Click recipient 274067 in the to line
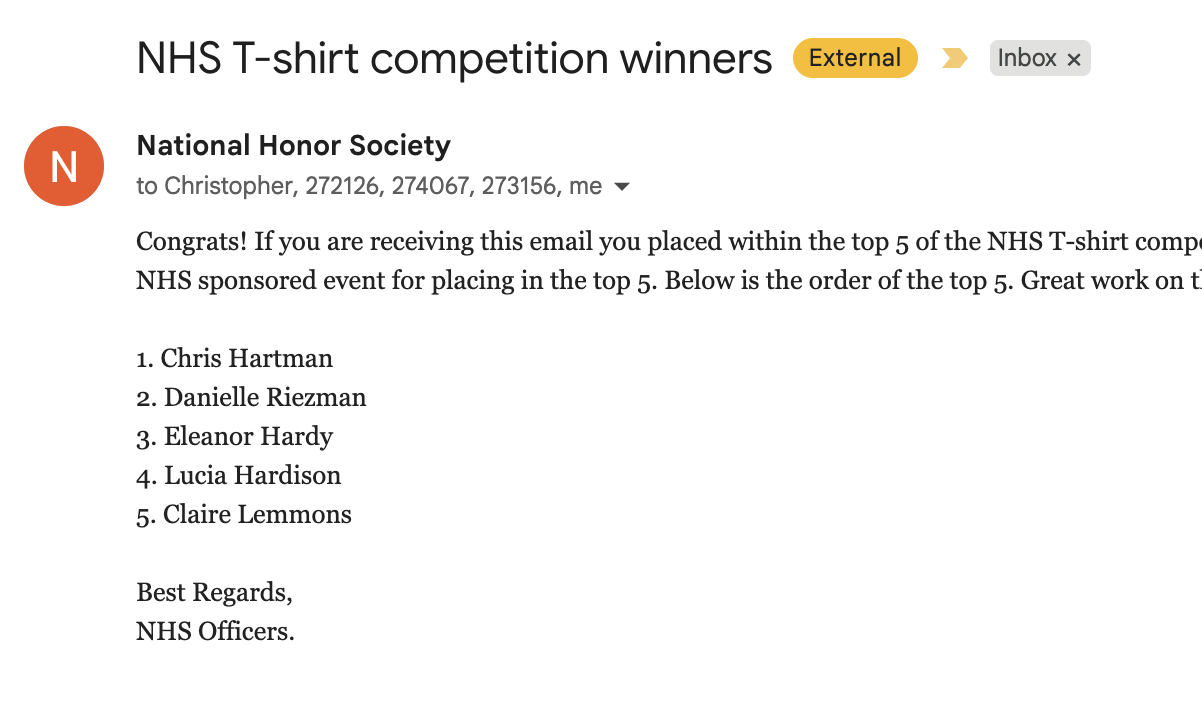 [431, 186]
